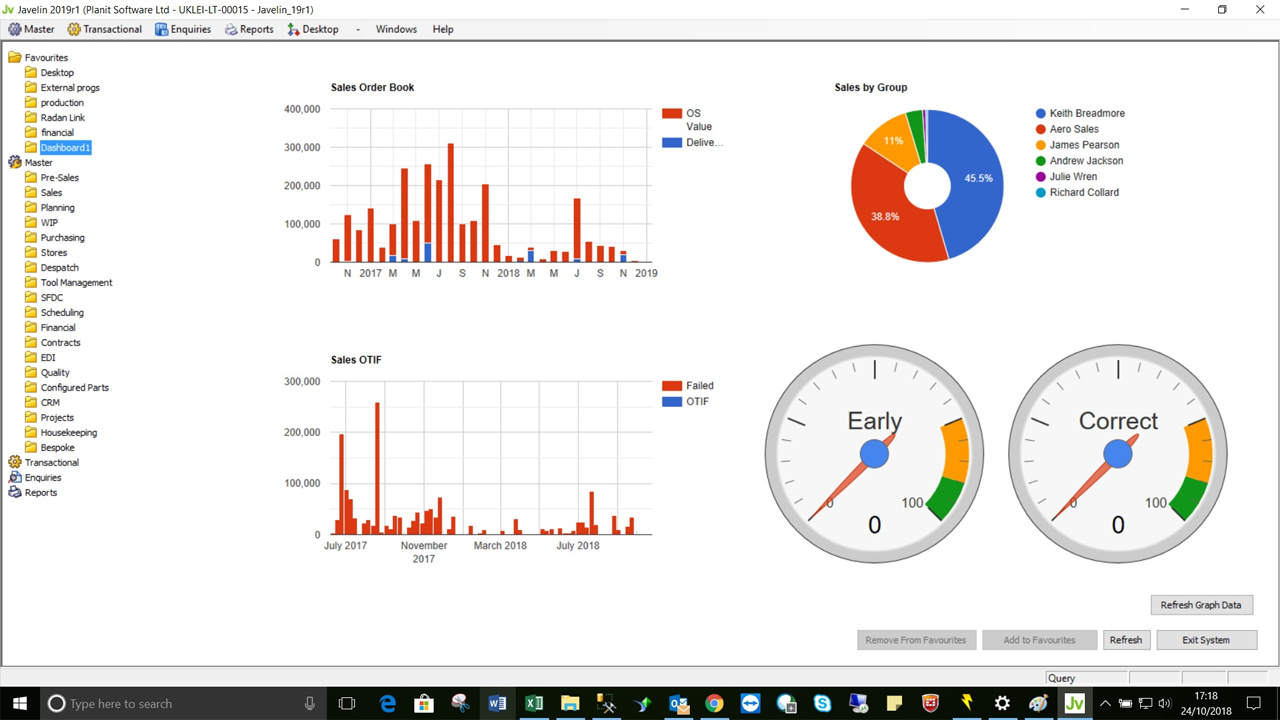Viewport: 1280px width, 720px height.
Task: Click the OS Value red legend swatch
Action: [672, 114]
